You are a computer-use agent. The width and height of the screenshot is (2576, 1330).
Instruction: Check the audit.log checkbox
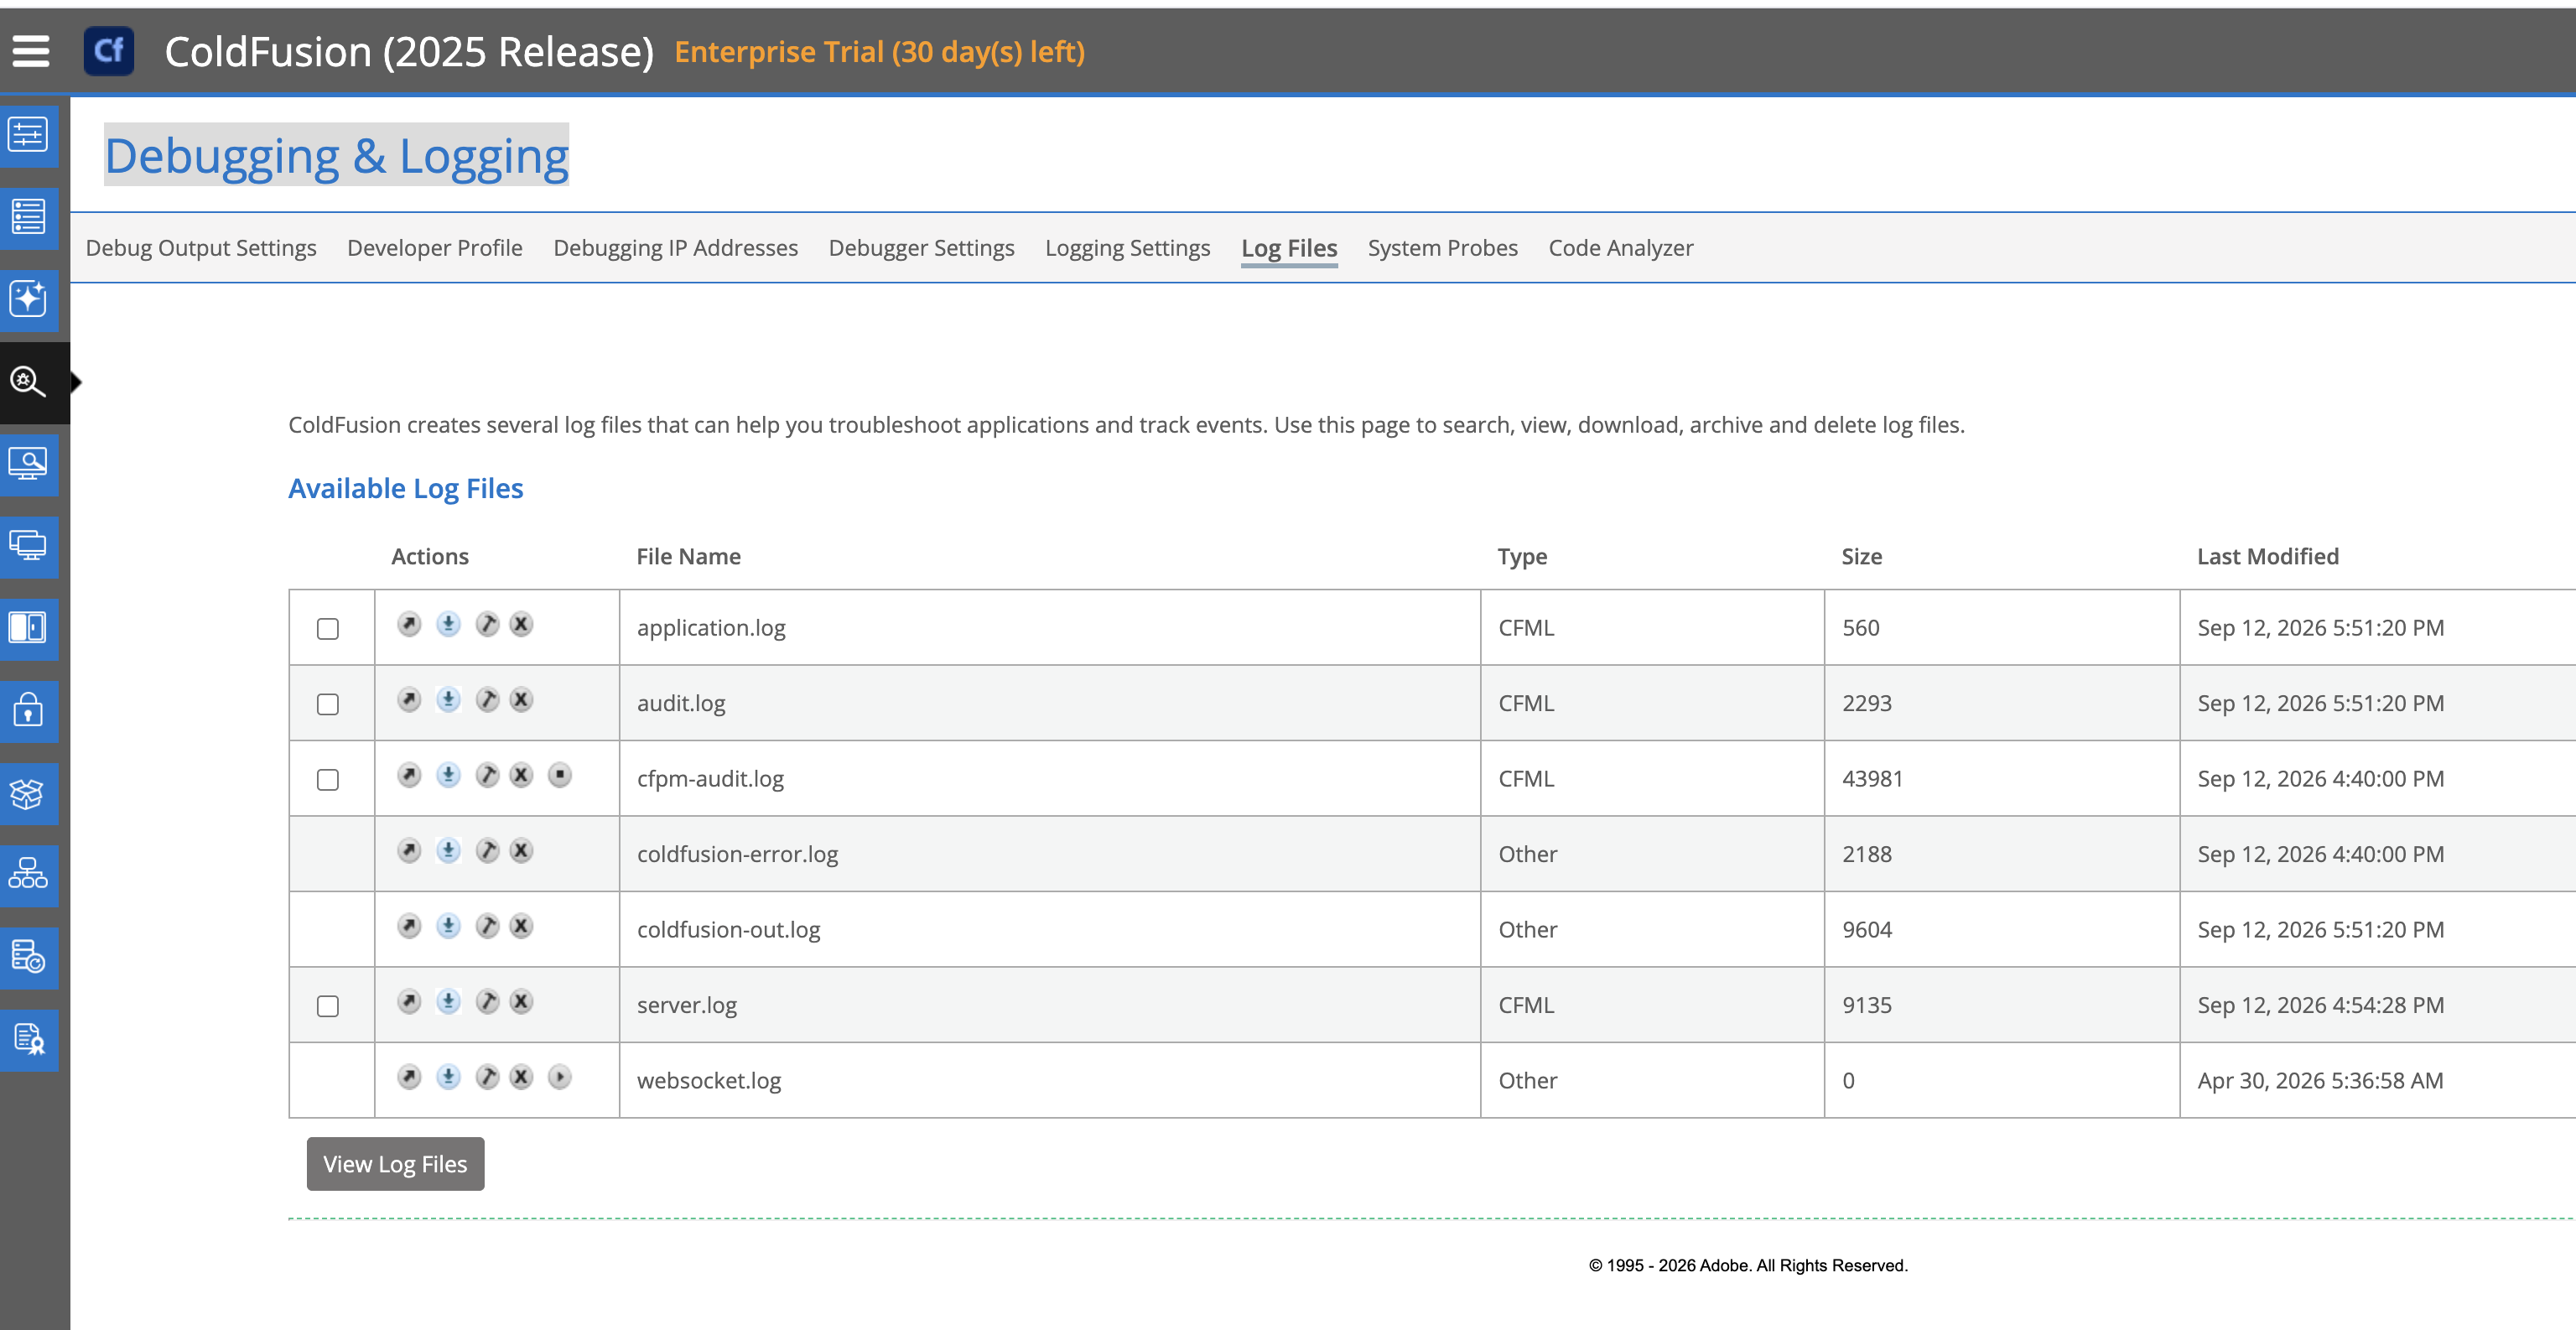point(328,705)
